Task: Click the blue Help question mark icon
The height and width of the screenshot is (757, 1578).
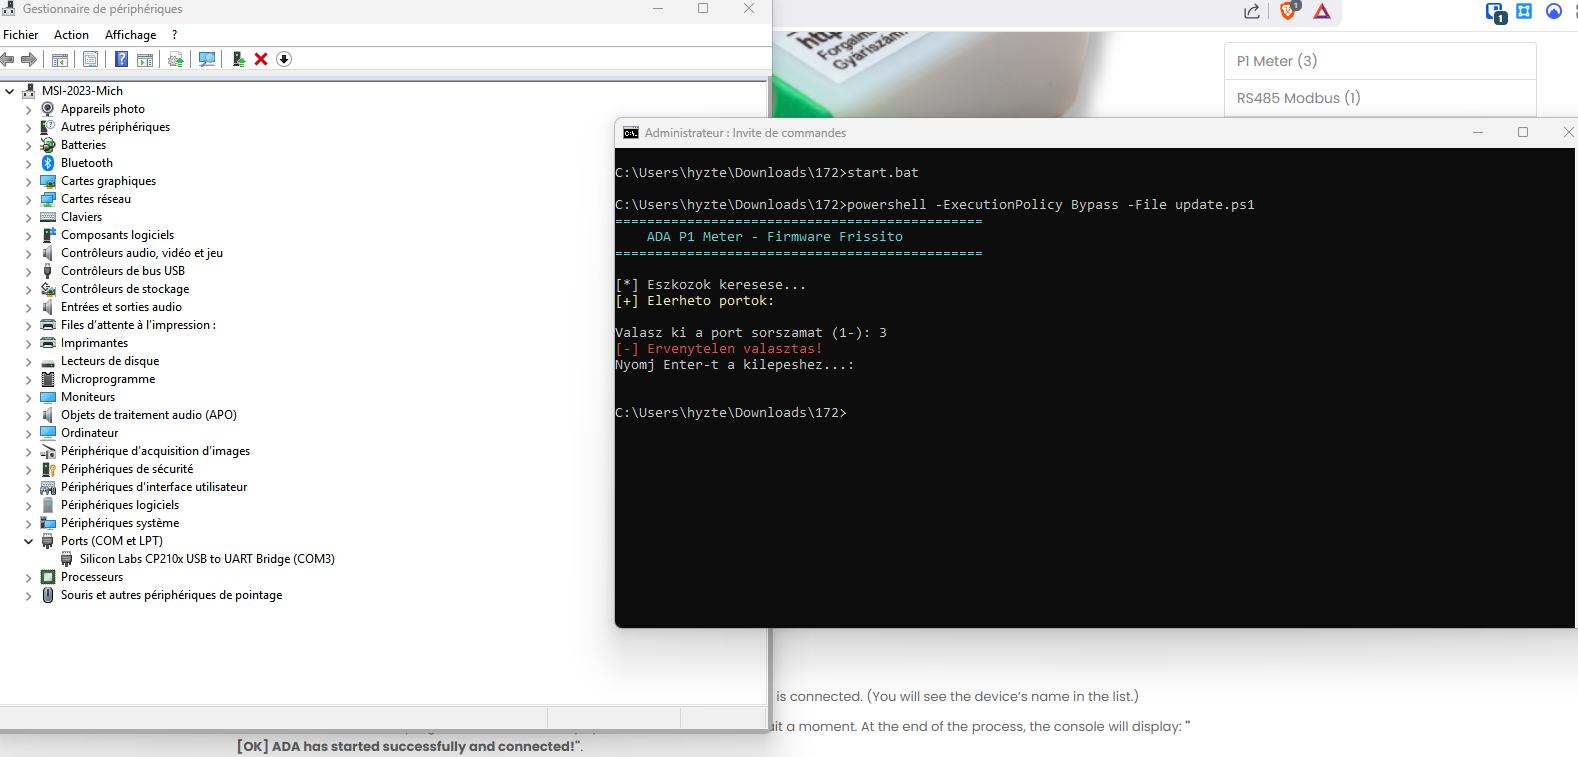Action: [x=121, y=60]
